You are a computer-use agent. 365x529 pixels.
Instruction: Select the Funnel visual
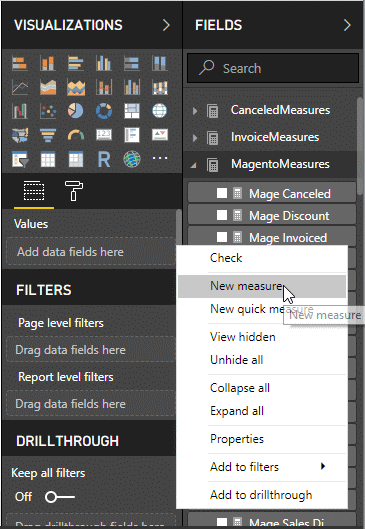[48, 135]
